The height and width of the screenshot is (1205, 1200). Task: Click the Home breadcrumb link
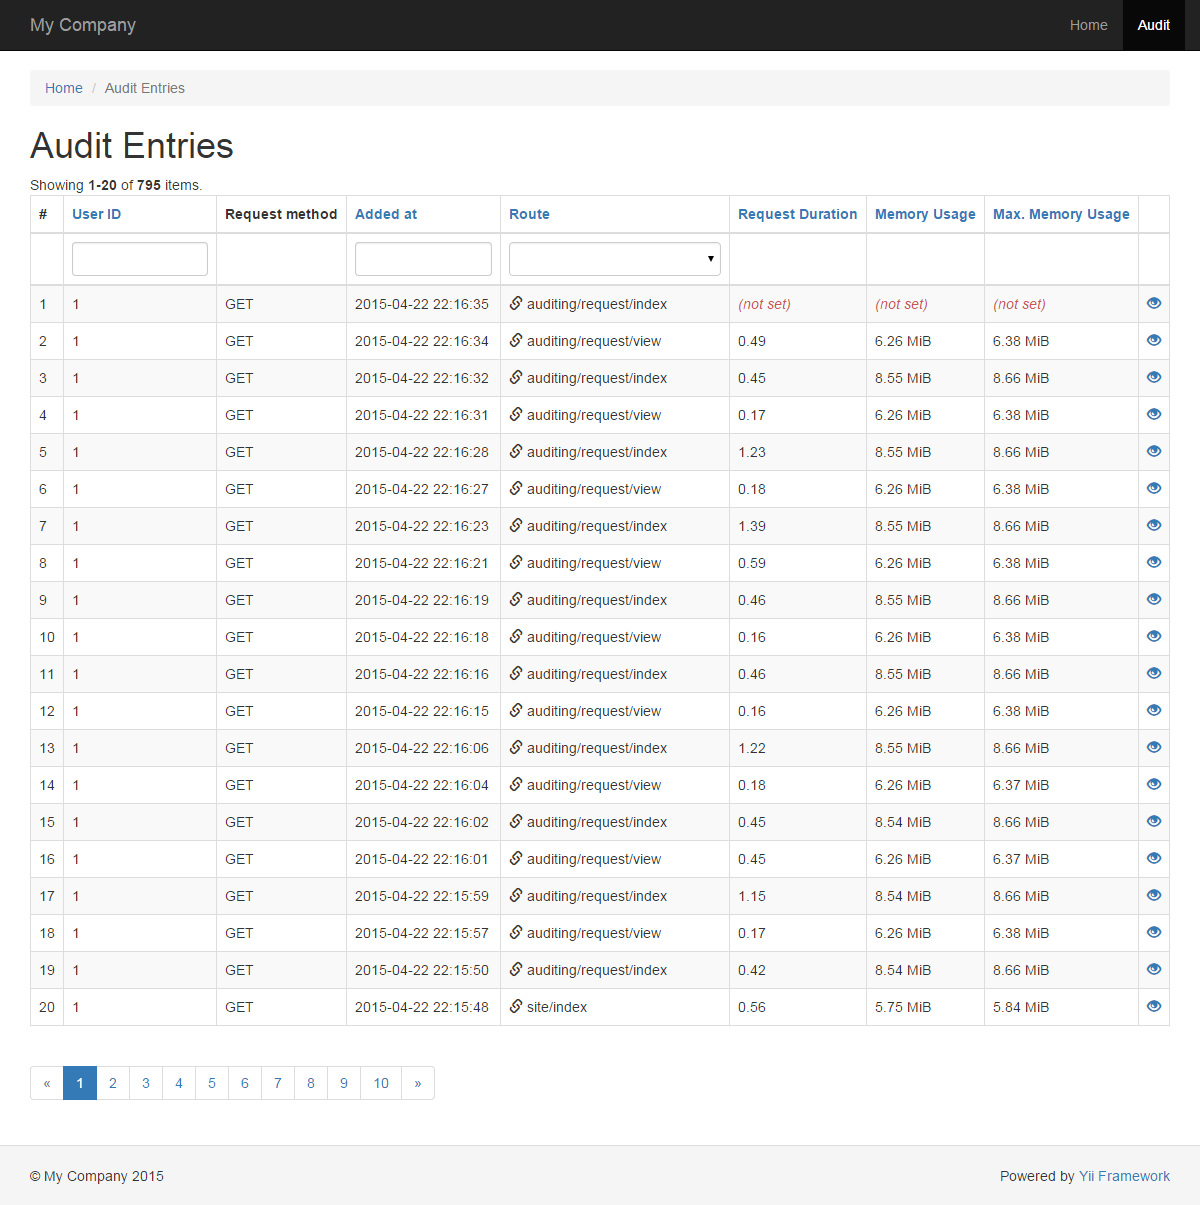click(64, 88)
